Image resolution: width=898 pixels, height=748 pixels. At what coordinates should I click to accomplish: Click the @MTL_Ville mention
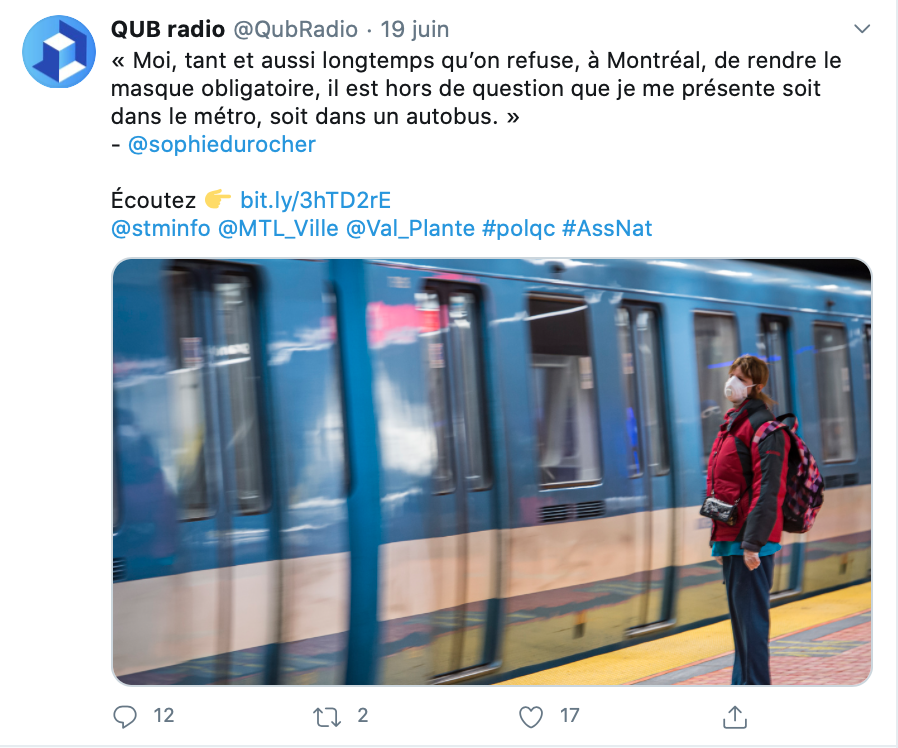pyautogui.click(x=278, y=228)
